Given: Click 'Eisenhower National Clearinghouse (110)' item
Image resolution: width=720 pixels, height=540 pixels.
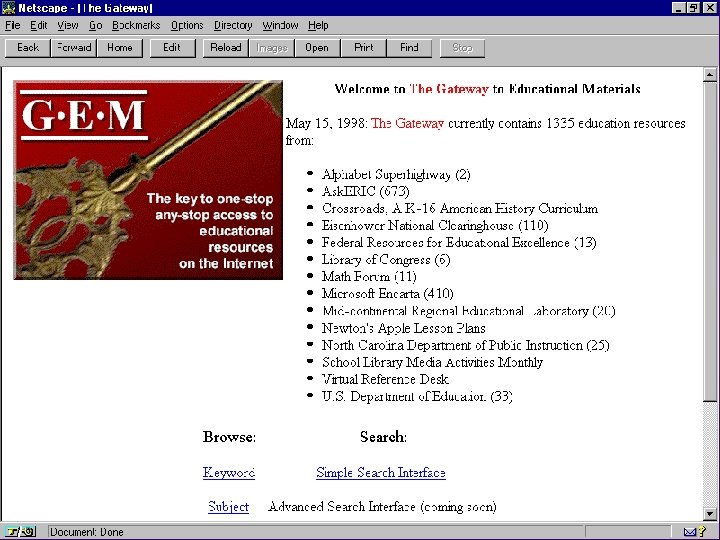Looking at the screenshot, I should tap(435, 225).
